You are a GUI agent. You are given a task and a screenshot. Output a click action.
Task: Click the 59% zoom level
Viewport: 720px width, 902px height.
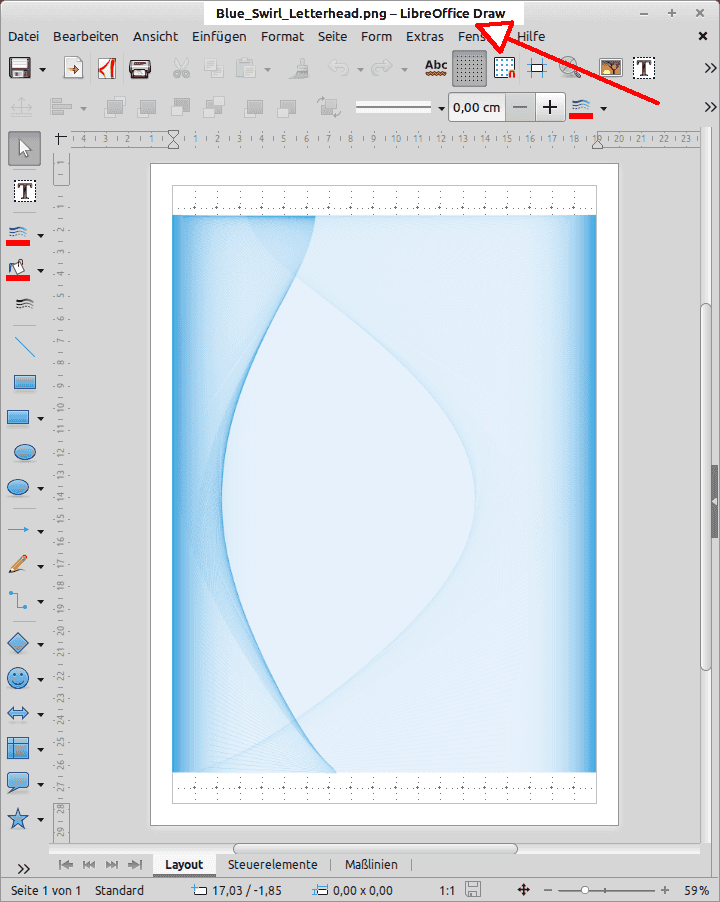click(x=696, y=890)
